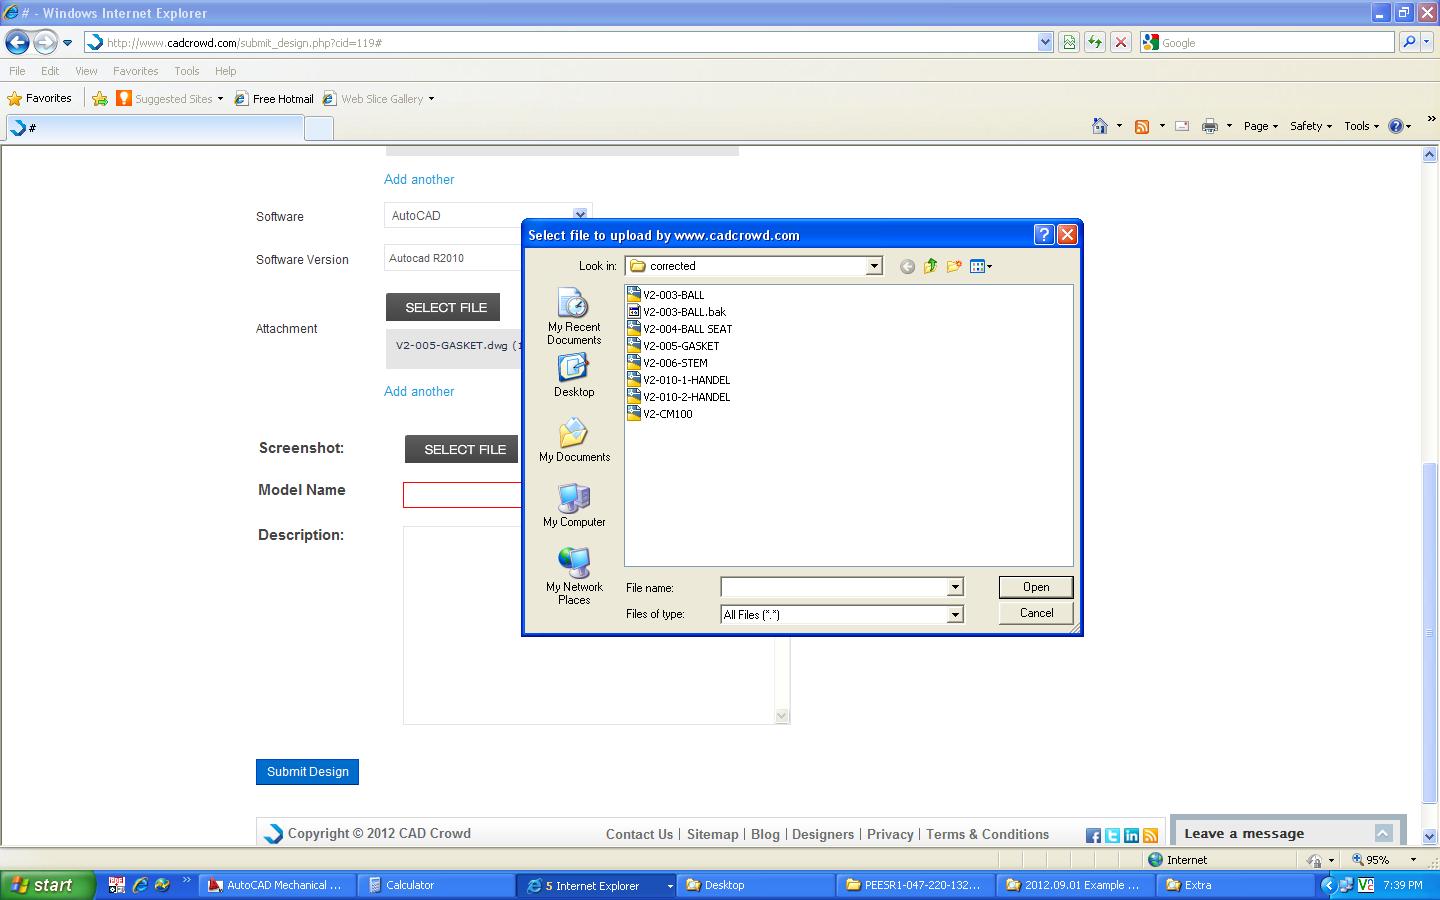Image resolution: width=1440 pixels, height=900 pixels.
Task: Click the Model Name input field
Action: (x=462, y=495)
